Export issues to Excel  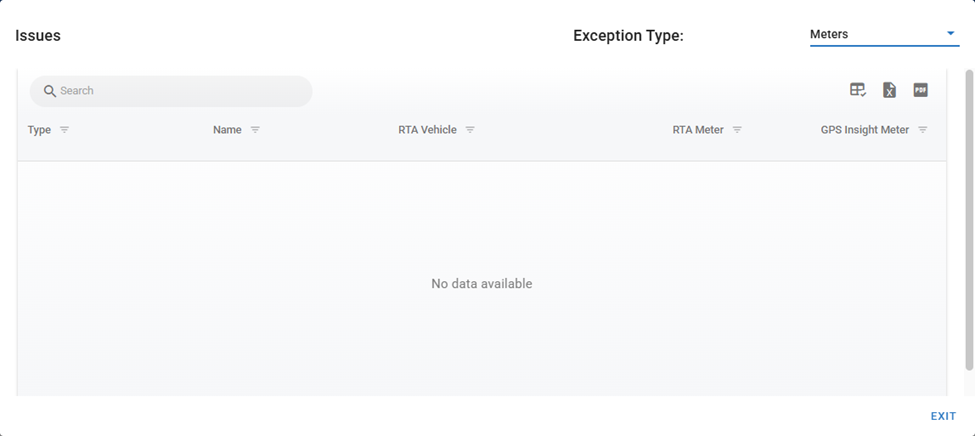click(889, 90)
